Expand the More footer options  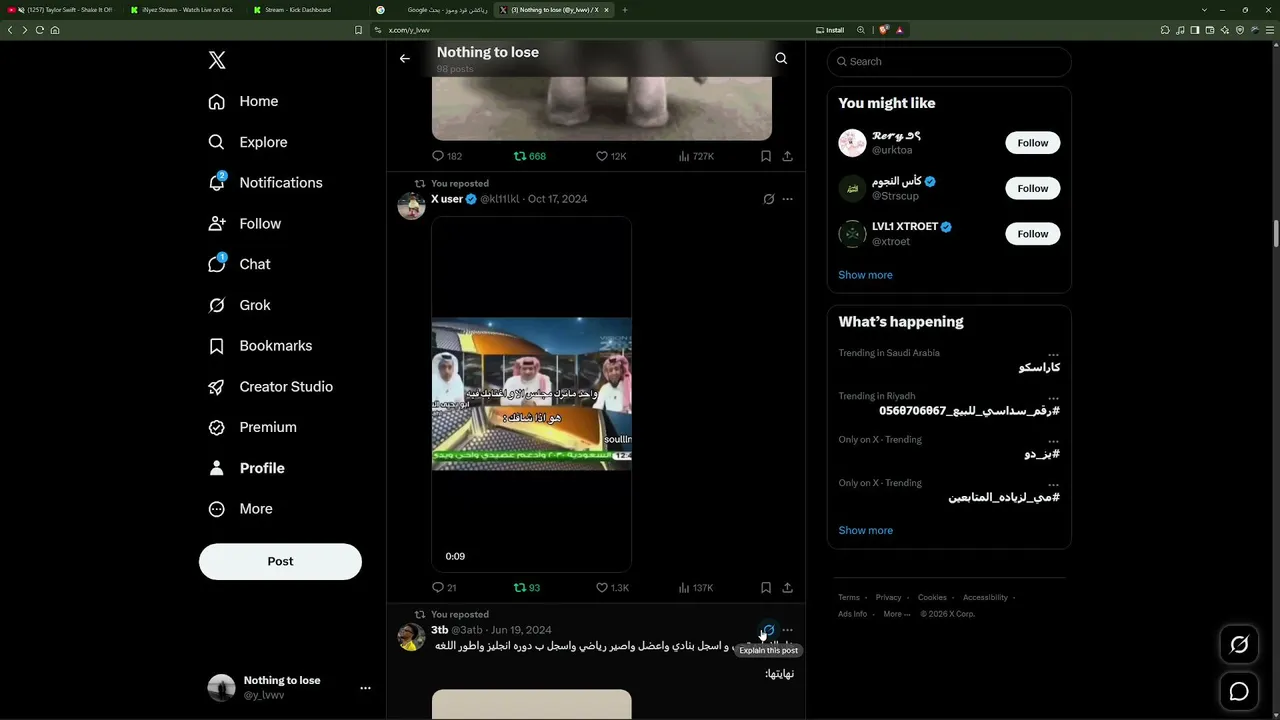(895, 614)
